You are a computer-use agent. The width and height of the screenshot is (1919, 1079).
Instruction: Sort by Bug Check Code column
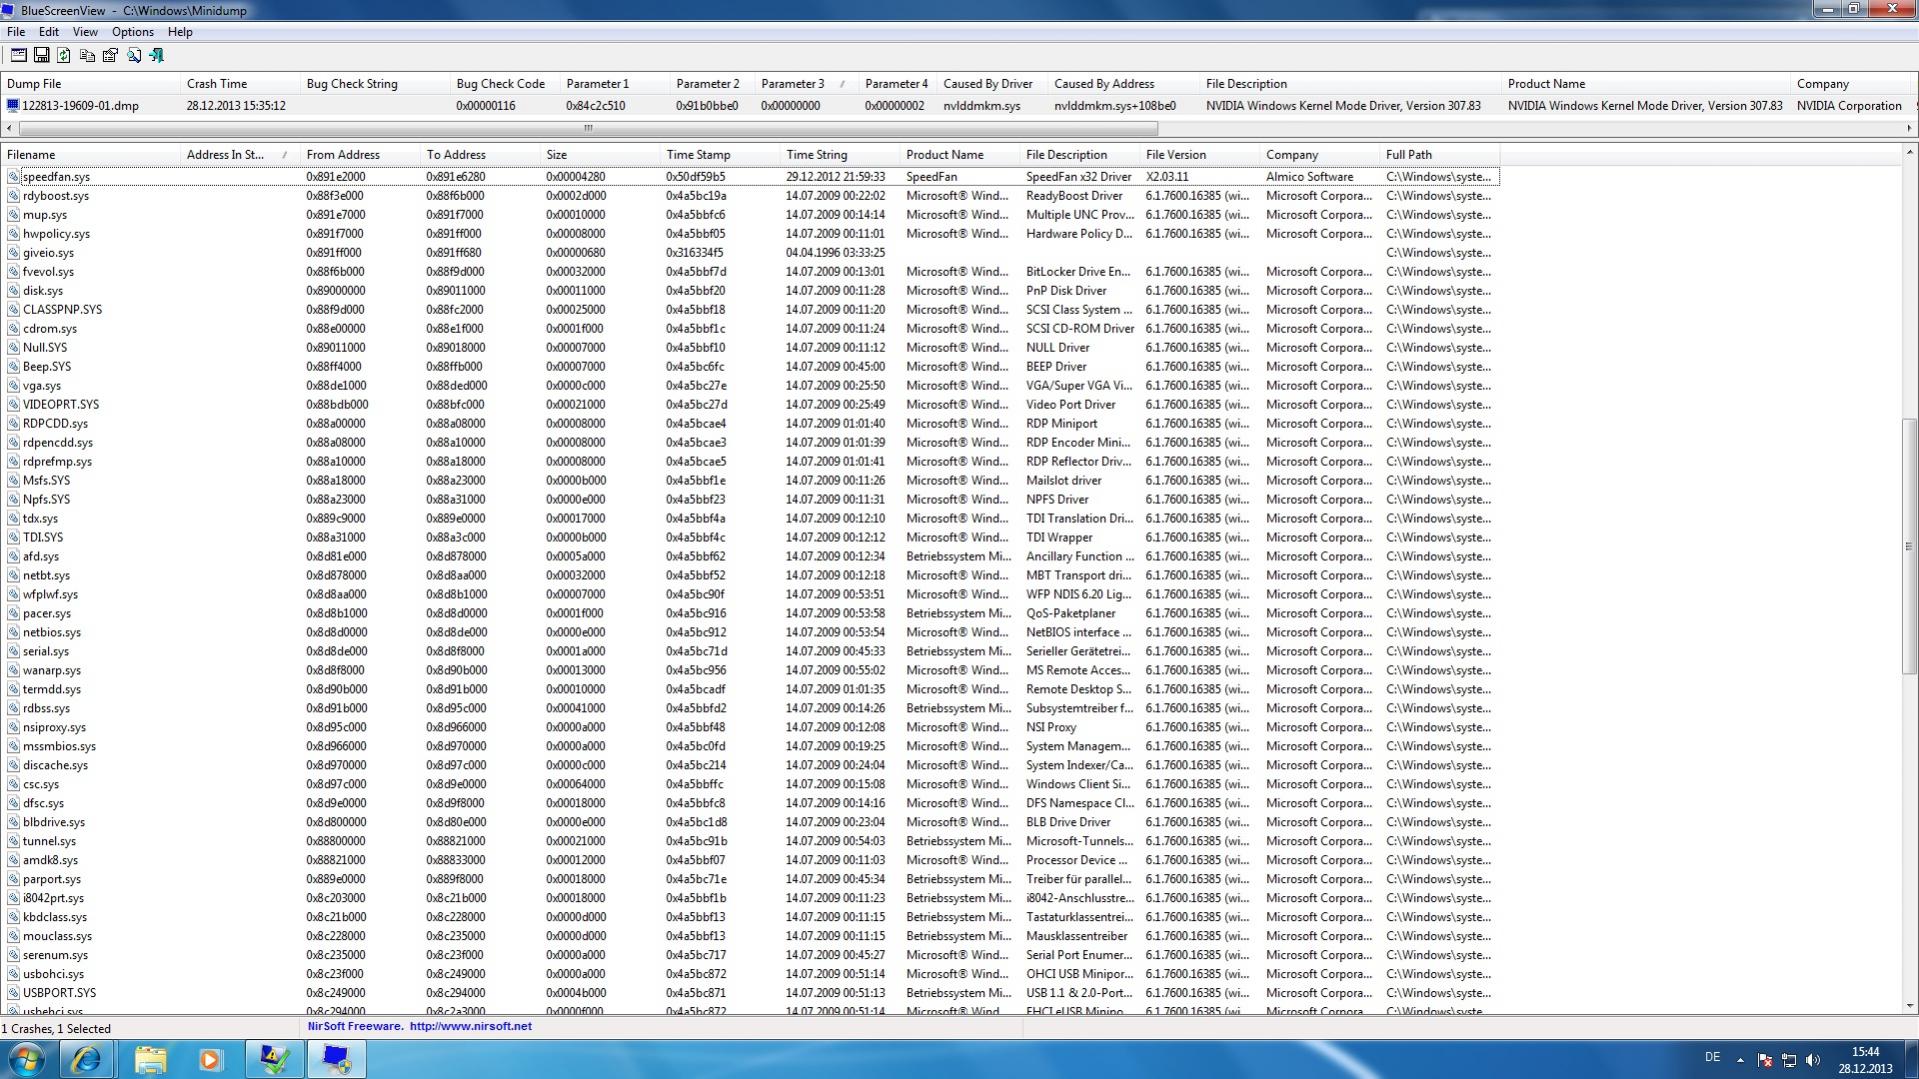[x=505, y=84]
